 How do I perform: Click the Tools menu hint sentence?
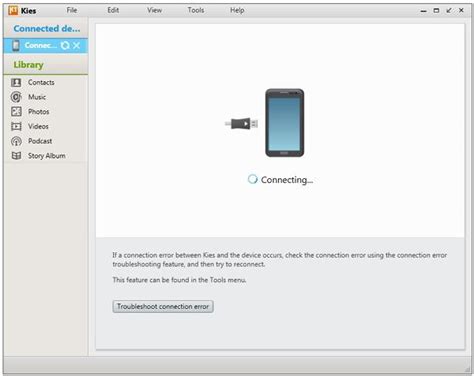coord(179,280)
